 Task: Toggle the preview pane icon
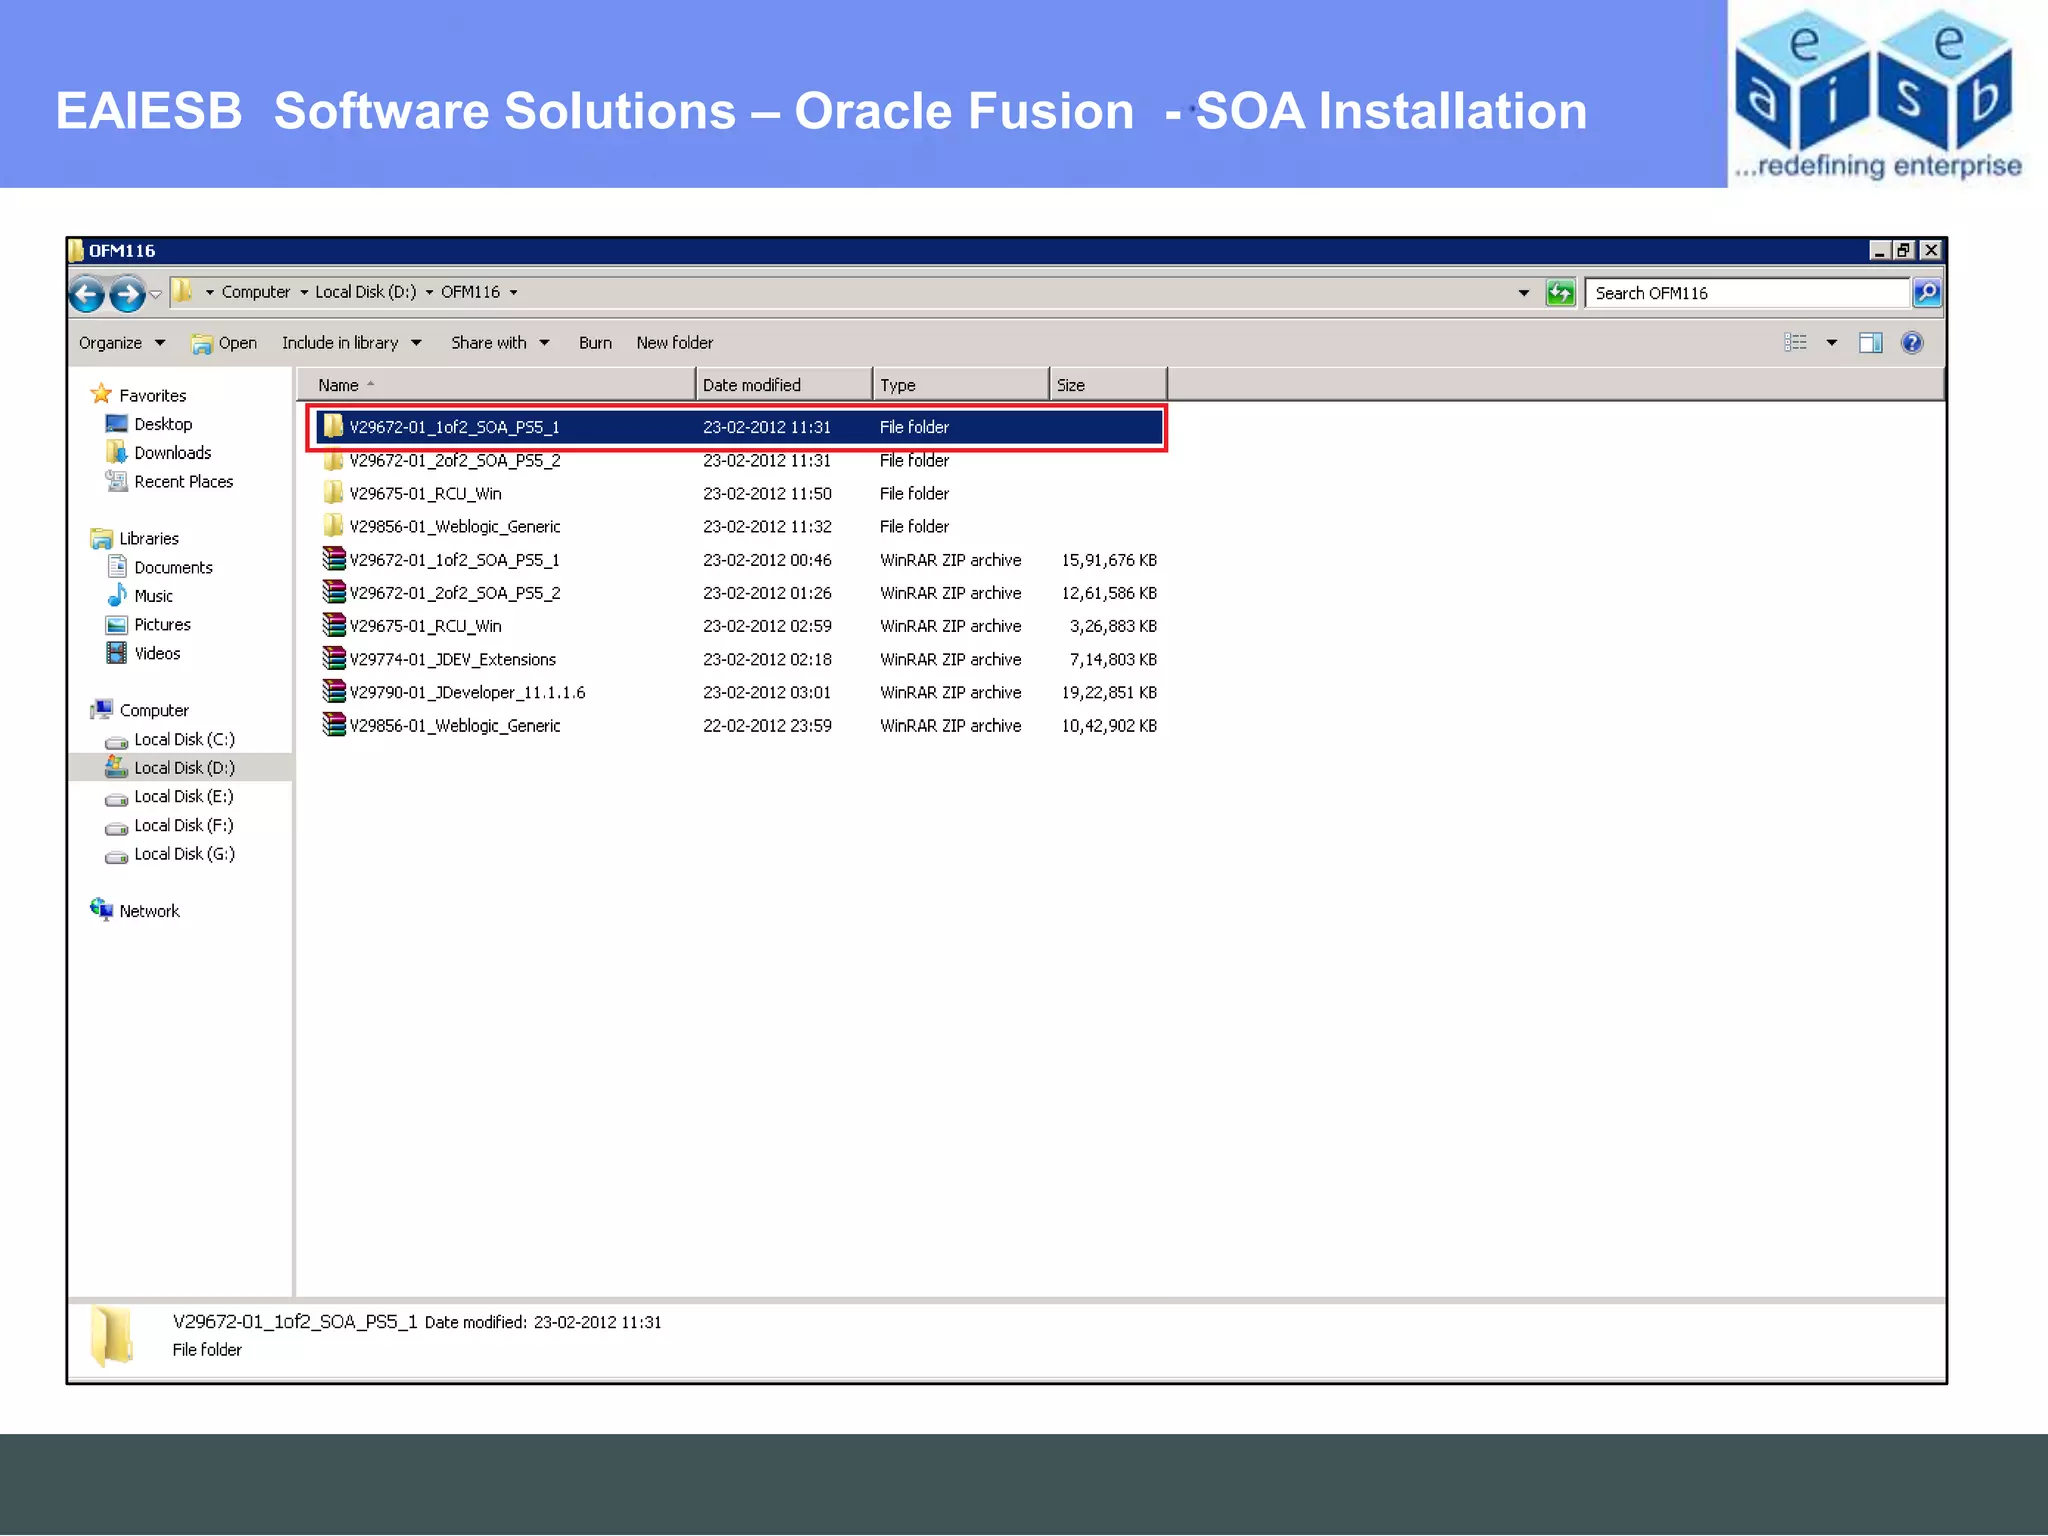click(1870, 343)
